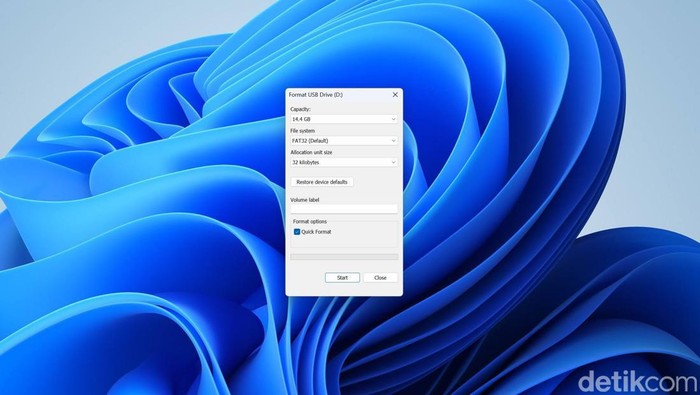Click the Start button to begin formatting

pos(342,278)
